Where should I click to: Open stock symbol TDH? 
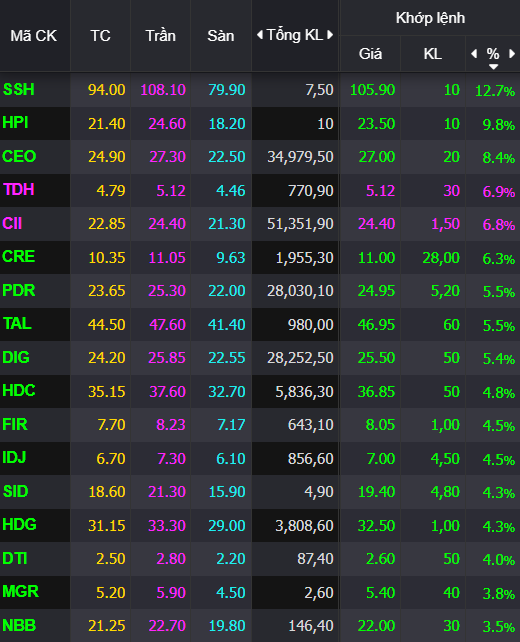[18, 190]
